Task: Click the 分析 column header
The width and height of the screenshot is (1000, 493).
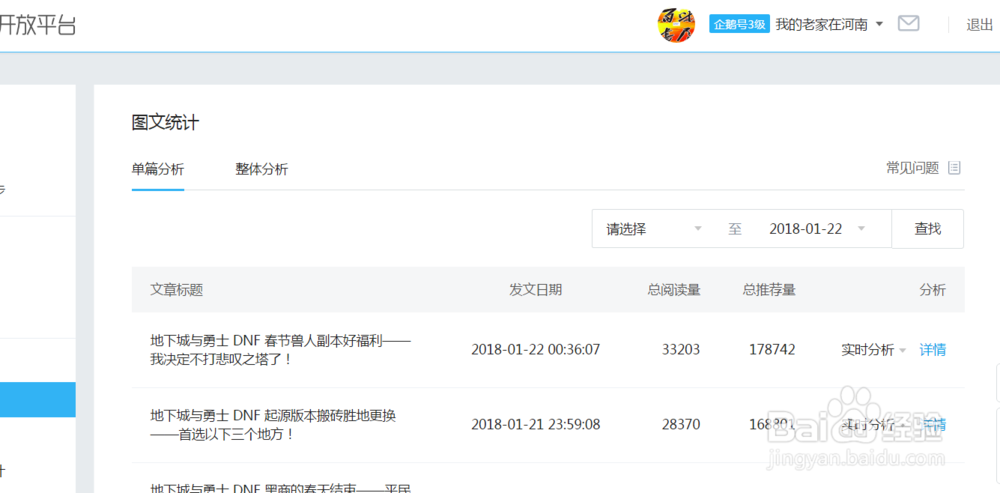Action: 932,290
